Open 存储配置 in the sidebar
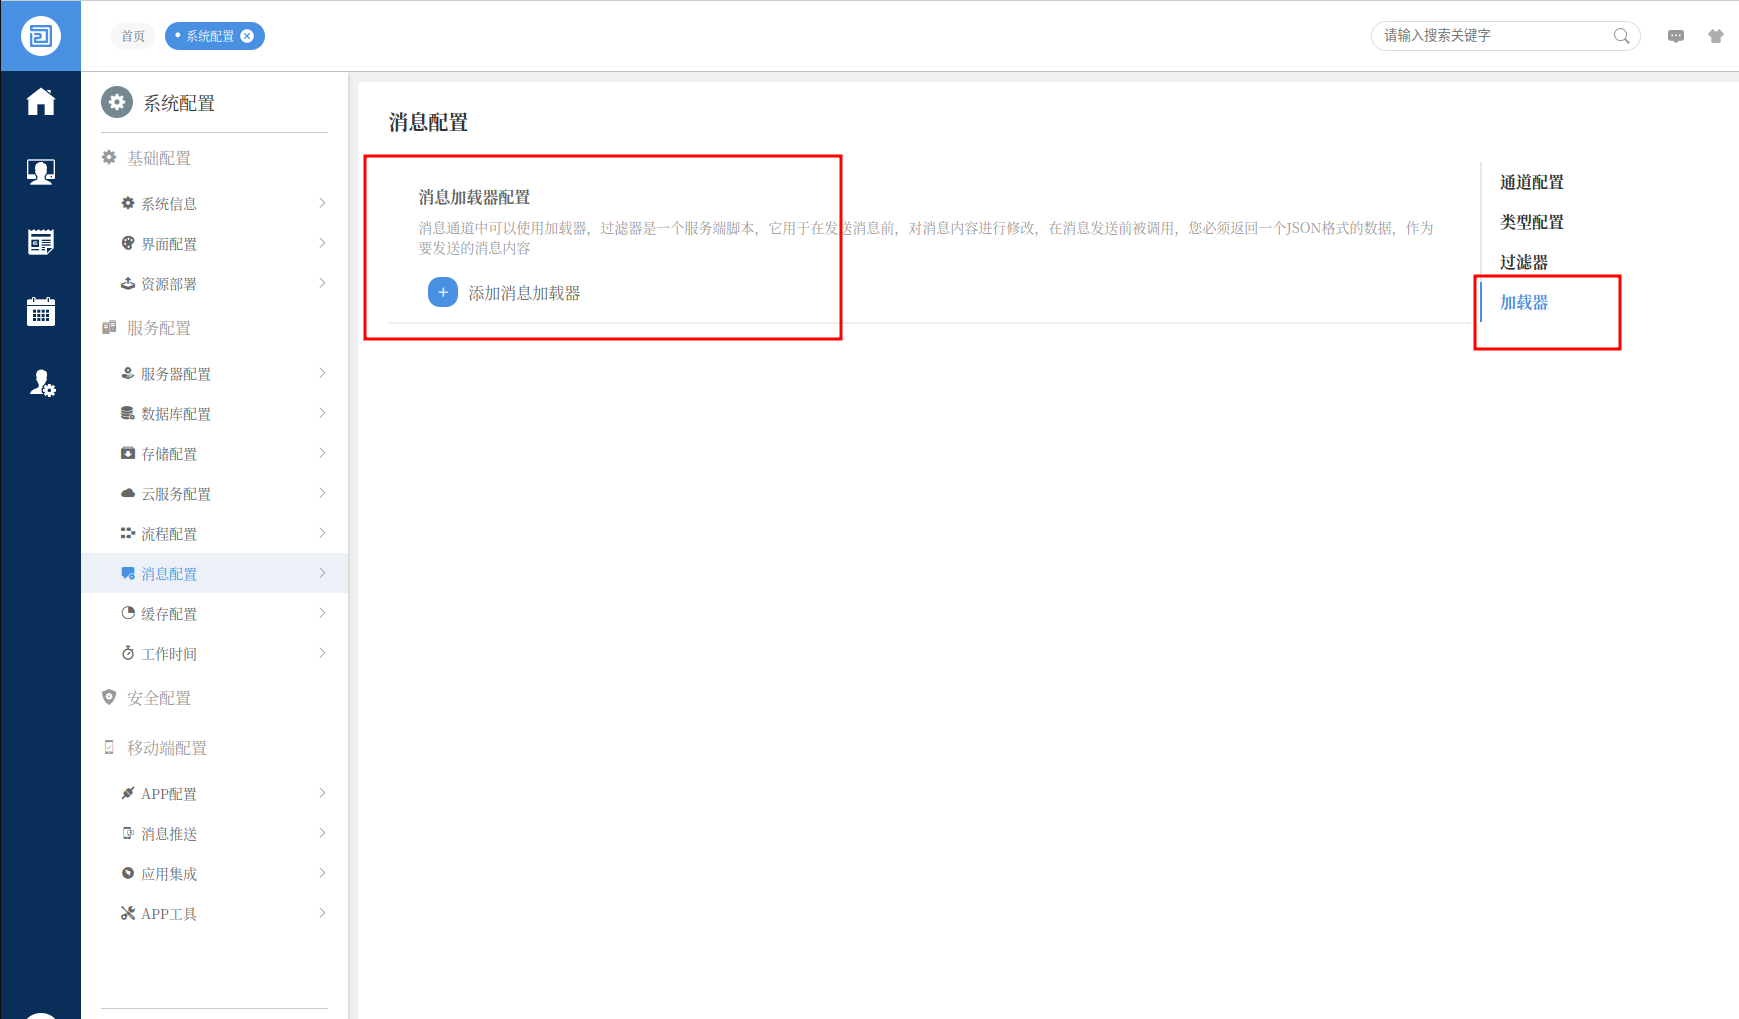 pos(169,454)
